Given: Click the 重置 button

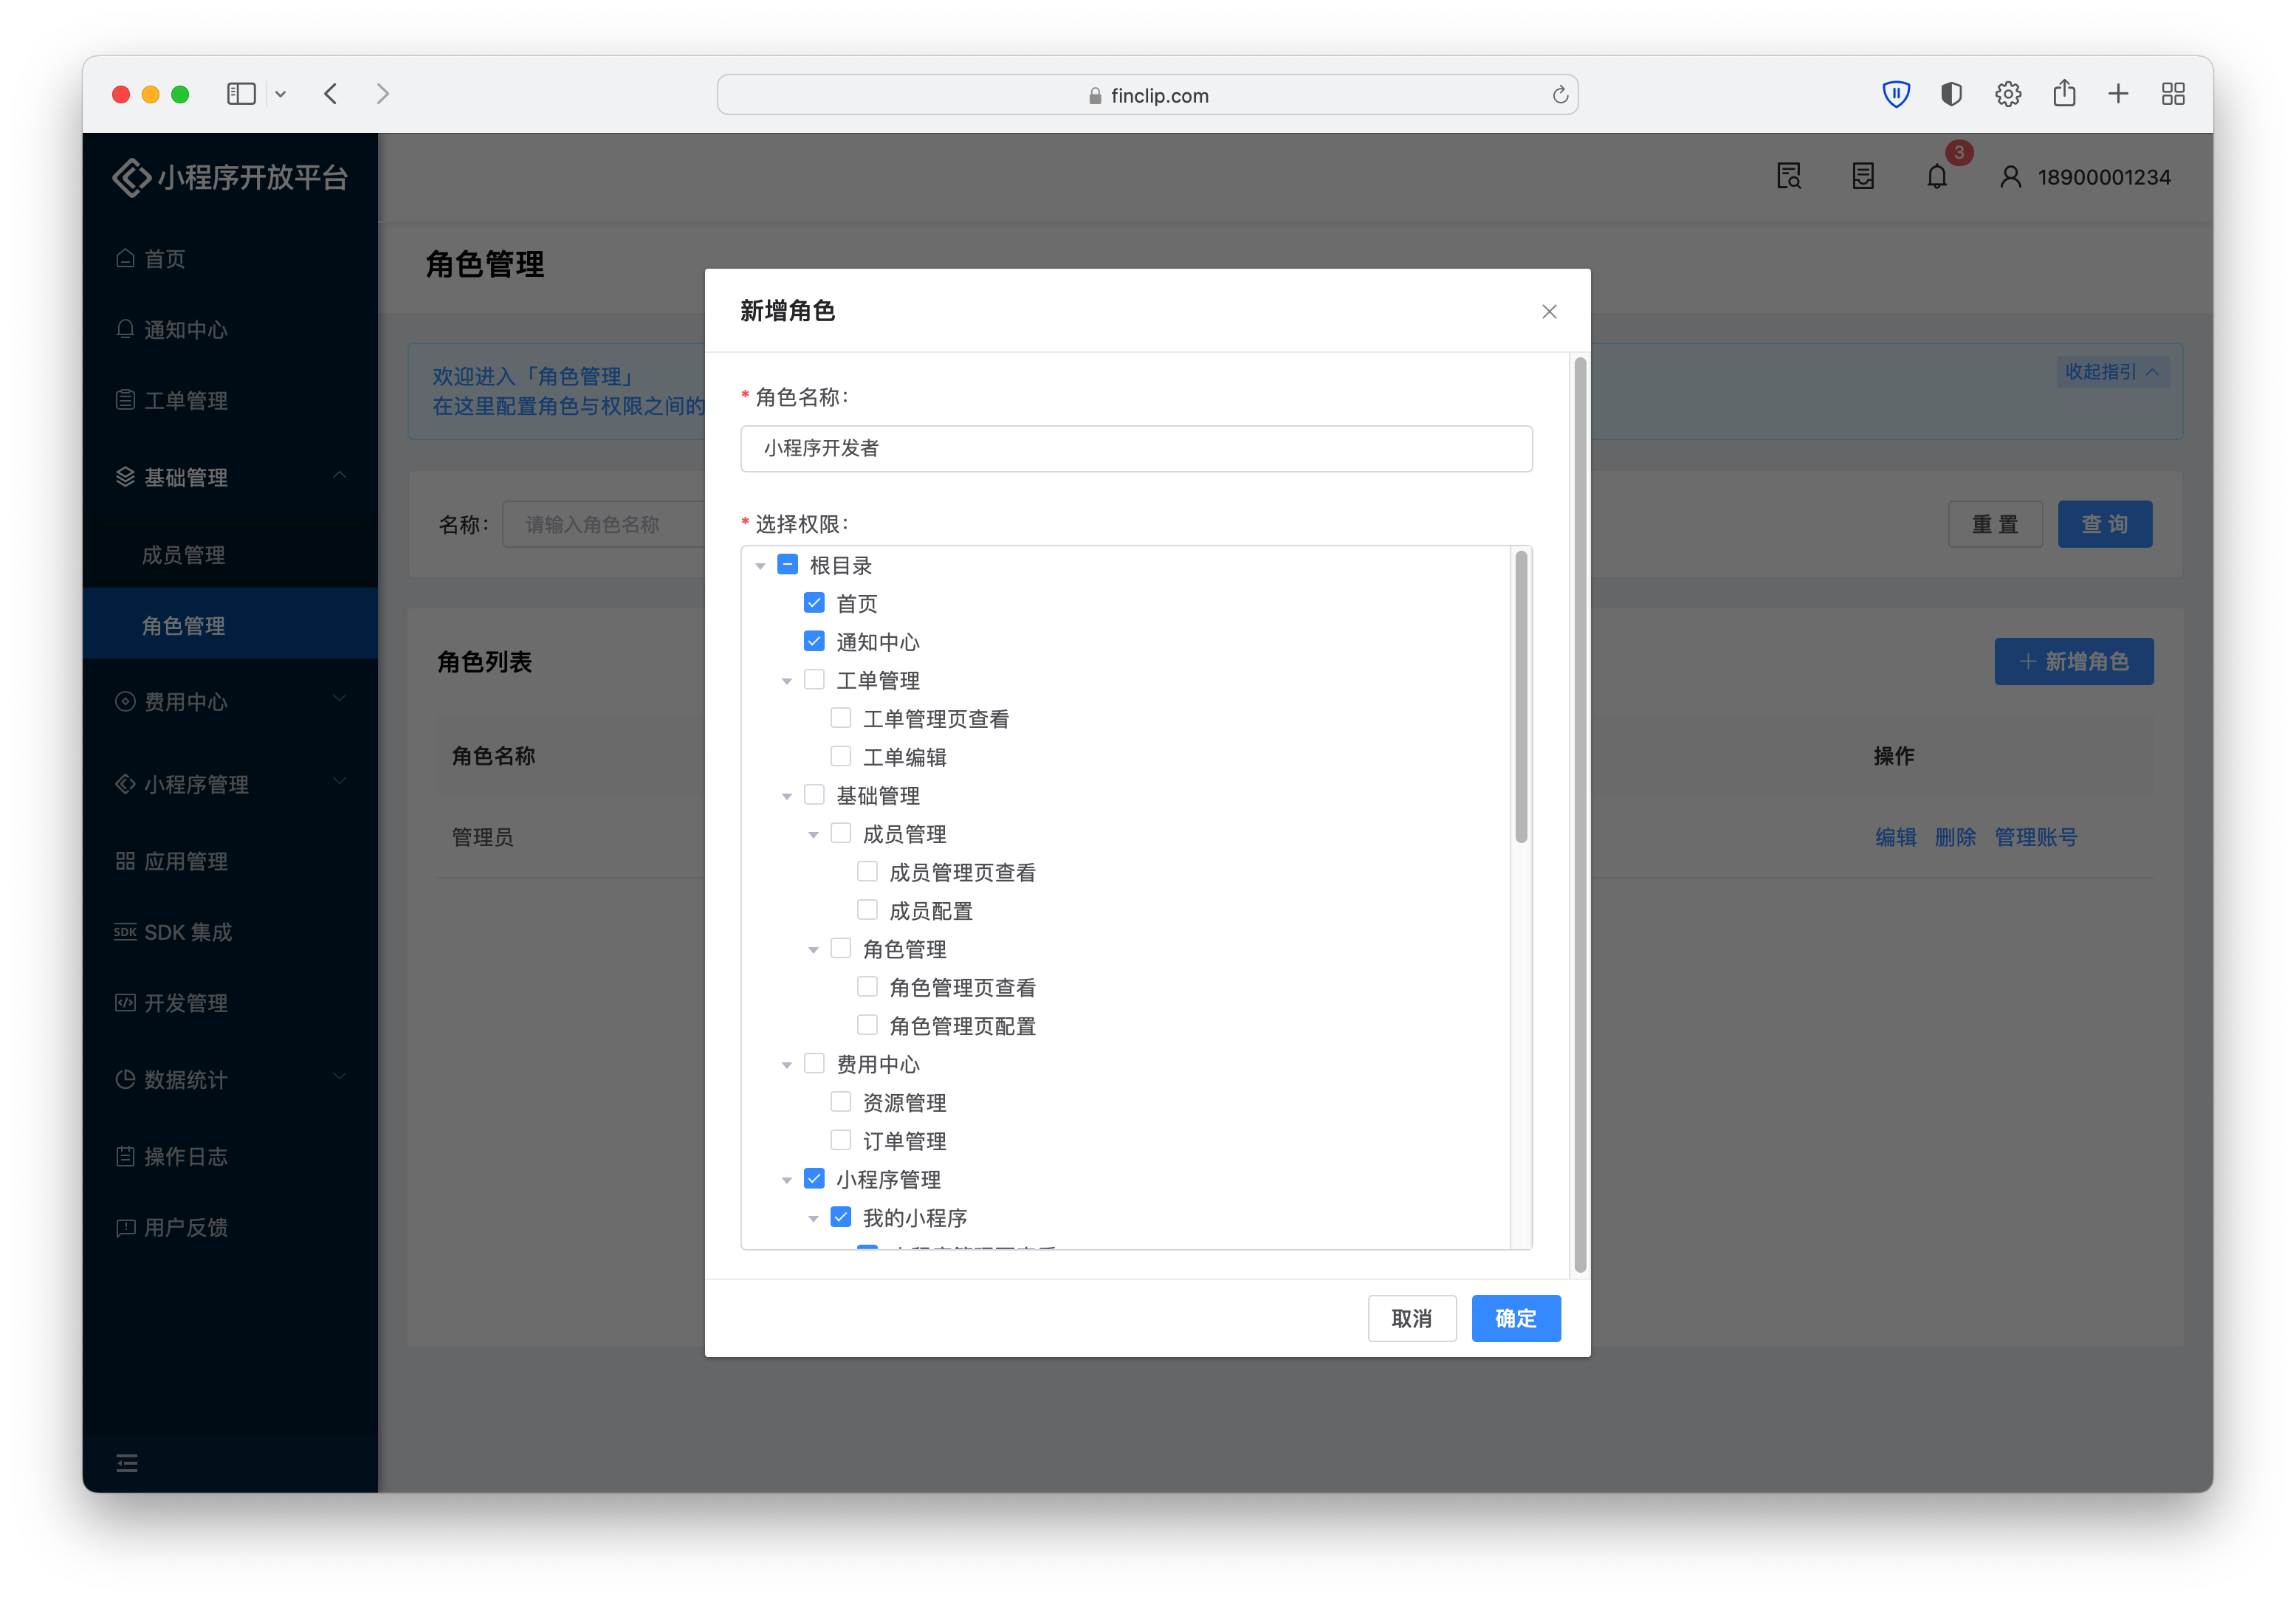Looking at the screenshot, I should (x=1995, y=525).
